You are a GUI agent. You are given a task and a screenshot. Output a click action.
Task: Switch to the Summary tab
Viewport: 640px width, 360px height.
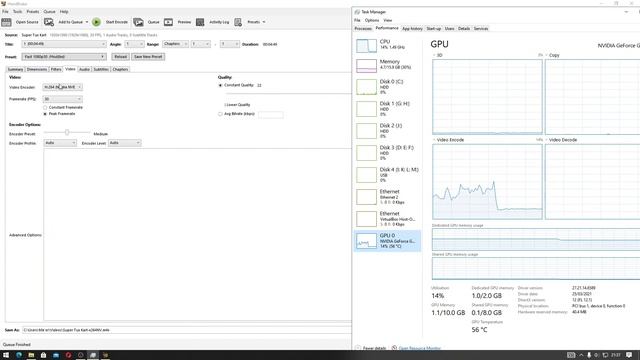click(x=16, y=69)
